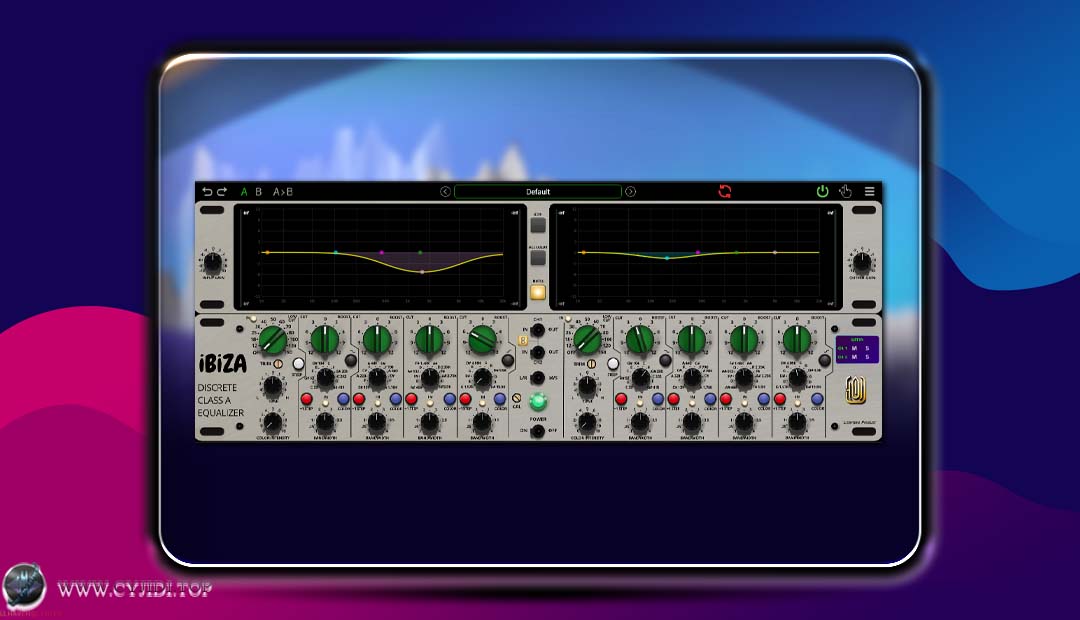Flip the CH1 in/out switch
The image size is (1080, 620).
[x=538, y=330]
